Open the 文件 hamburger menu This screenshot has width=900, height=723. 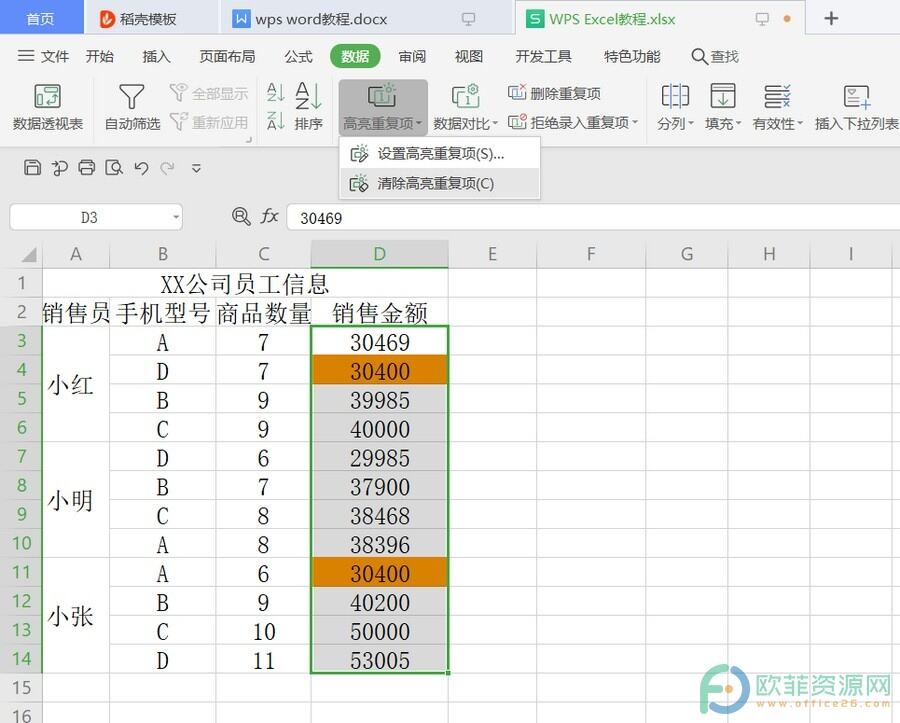point(43,56)
